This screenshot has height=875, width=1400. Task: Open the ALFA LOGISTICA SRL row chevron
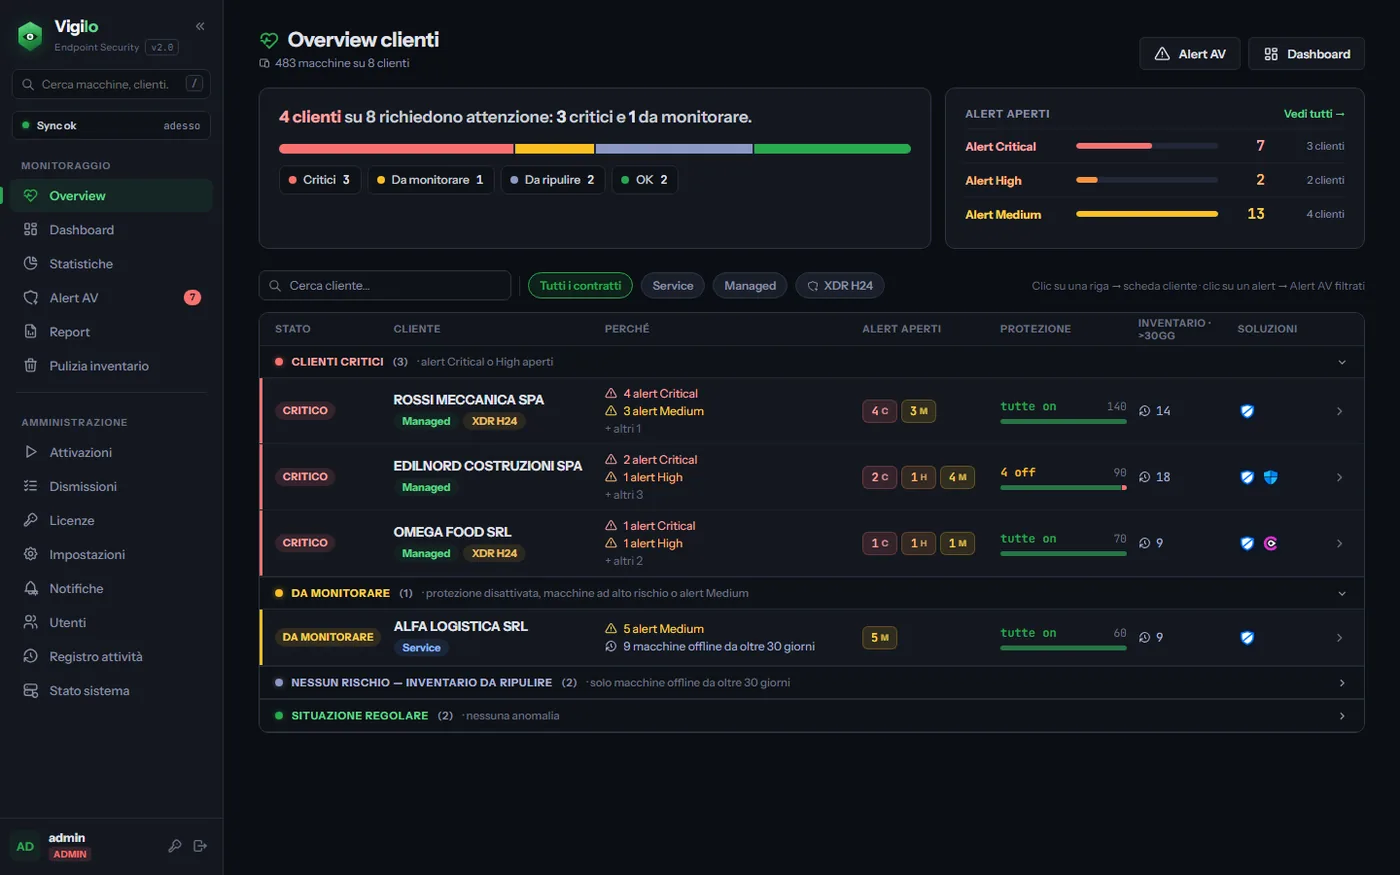click(x=1340, y=637)
